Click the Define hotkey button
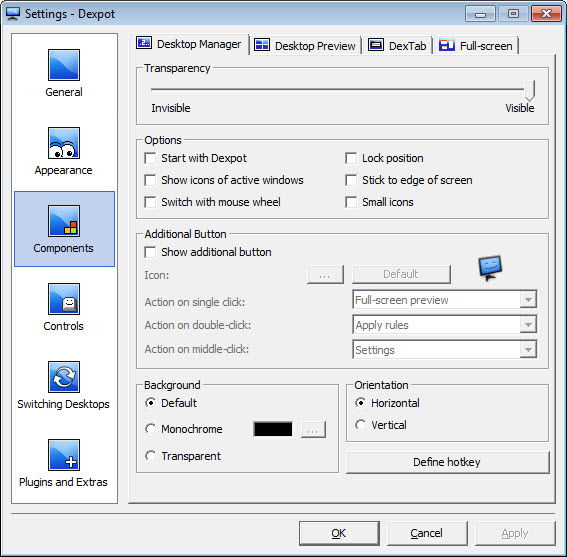 (x=447, y=462)
